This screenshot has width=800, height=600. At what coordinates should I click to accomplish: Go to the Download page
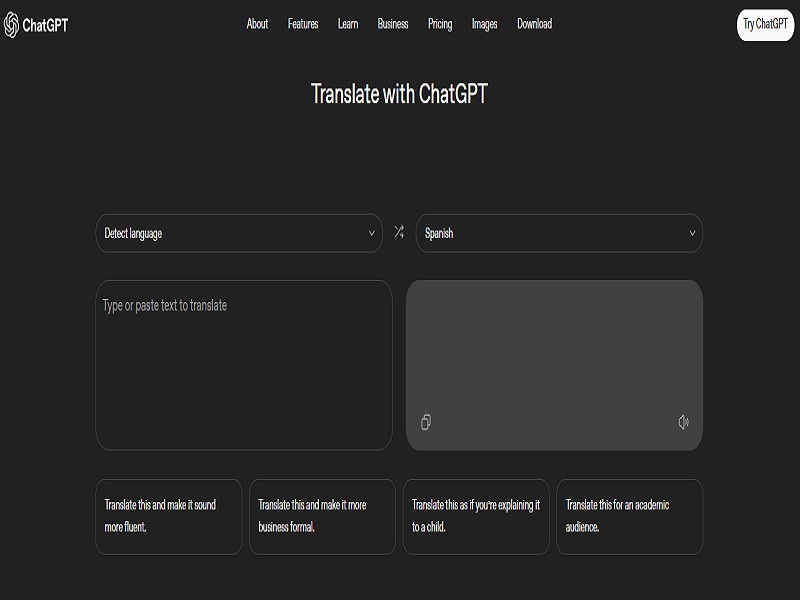point(534,23)
